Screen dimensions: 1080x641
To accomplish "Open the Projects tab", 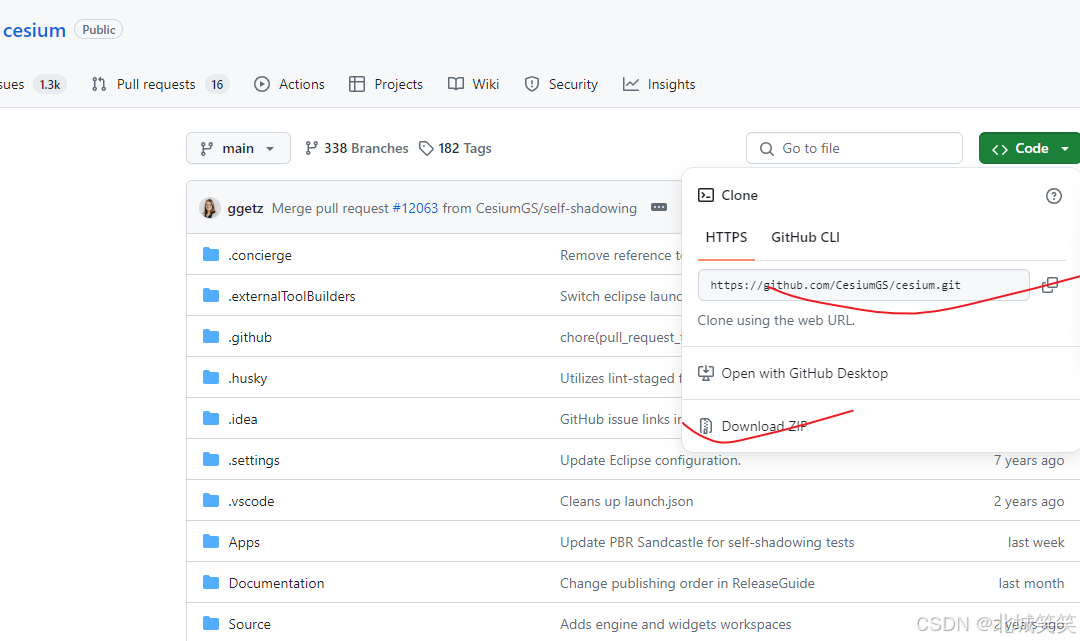I will 386,84.
